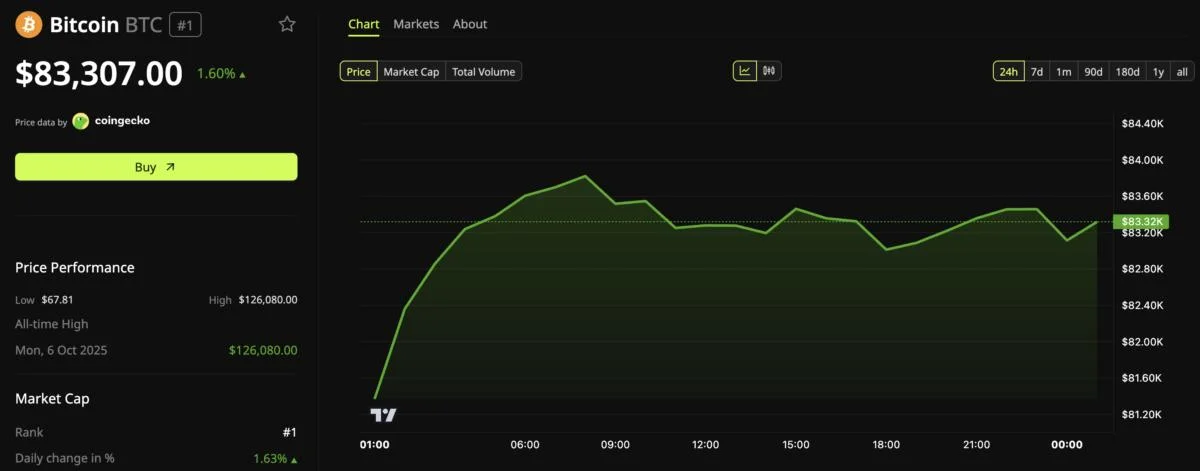
Task: Click the Buy button
Action: [x=156, y=167]
